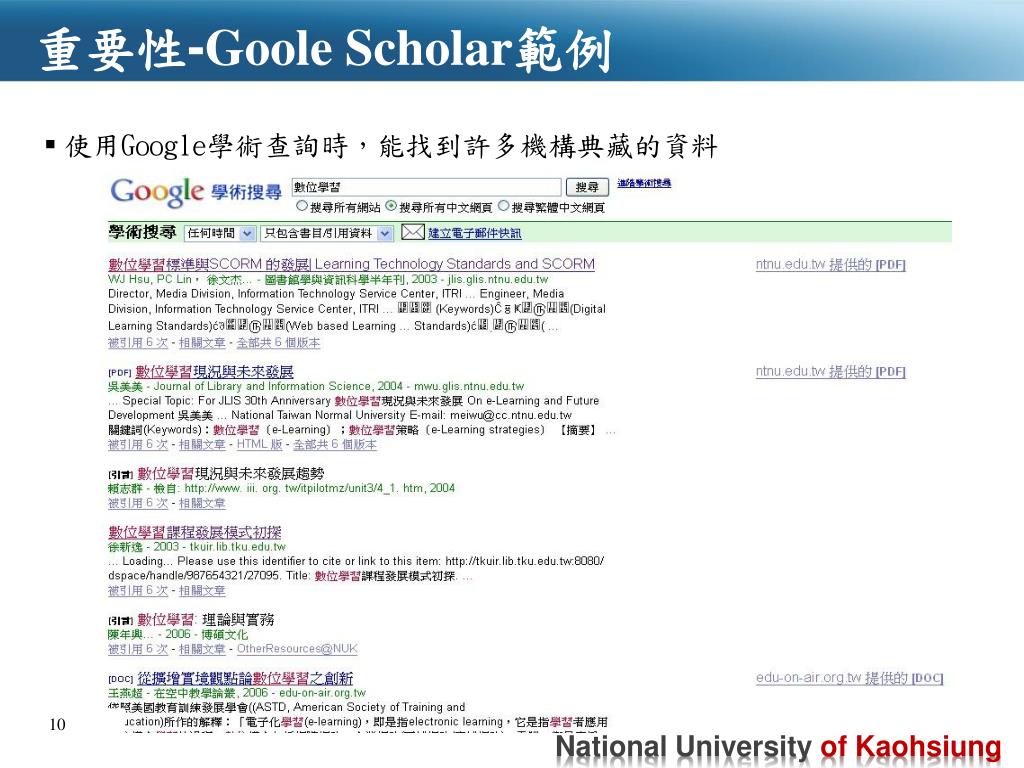Click title 數位學習: 理論與實務

(206, 620)
